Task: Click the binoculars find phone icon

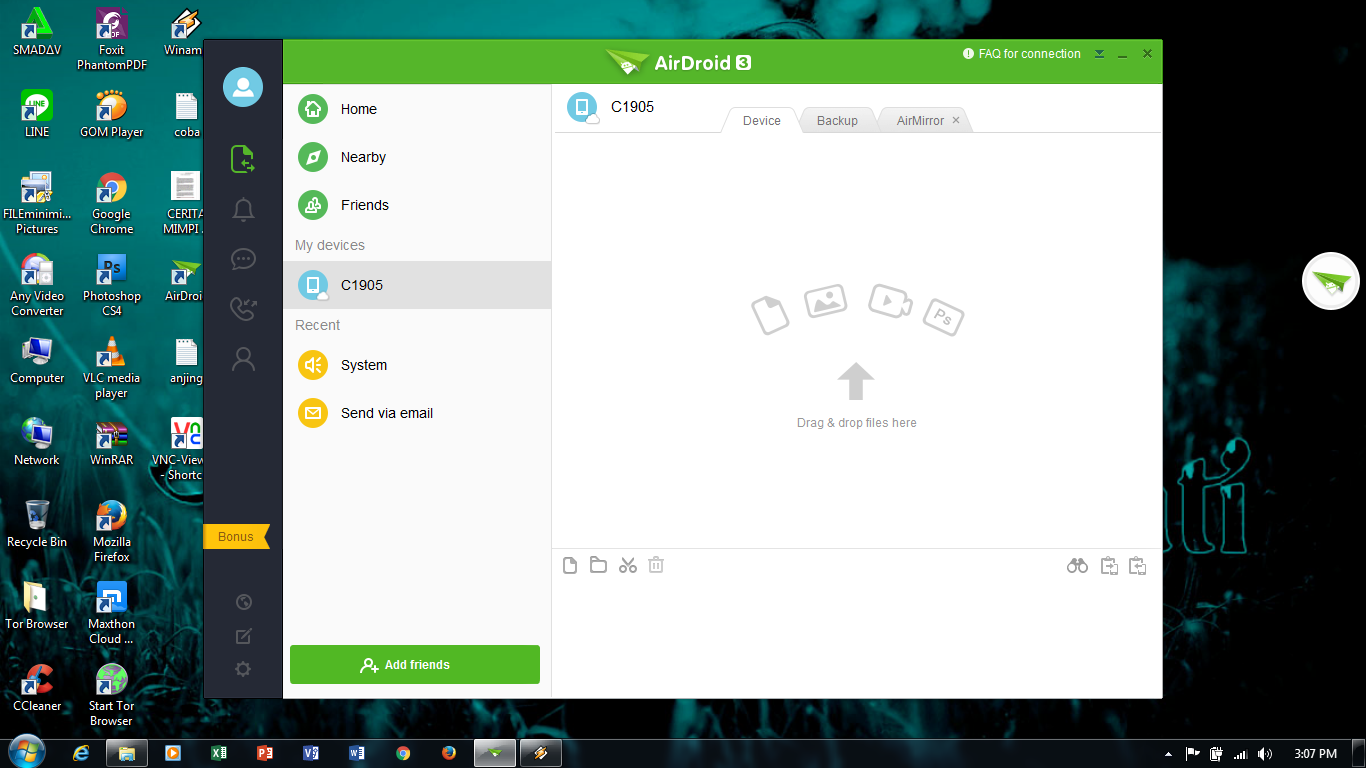Action: tap(1077, 566)
